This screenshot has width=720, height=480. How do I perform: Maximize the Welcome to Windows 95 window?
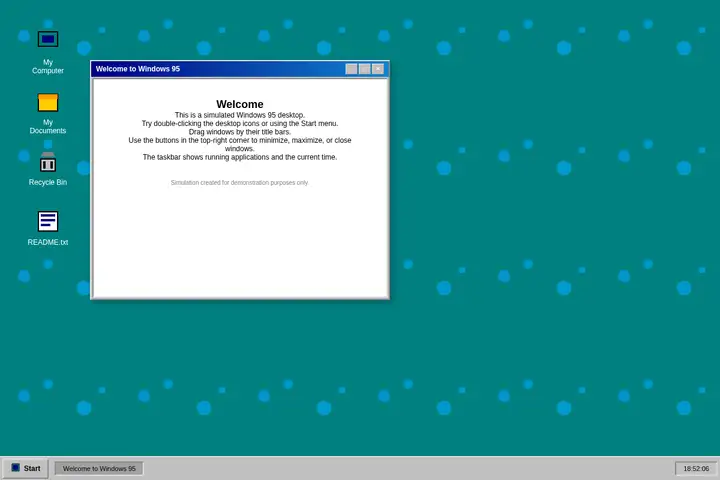point(365,69)
